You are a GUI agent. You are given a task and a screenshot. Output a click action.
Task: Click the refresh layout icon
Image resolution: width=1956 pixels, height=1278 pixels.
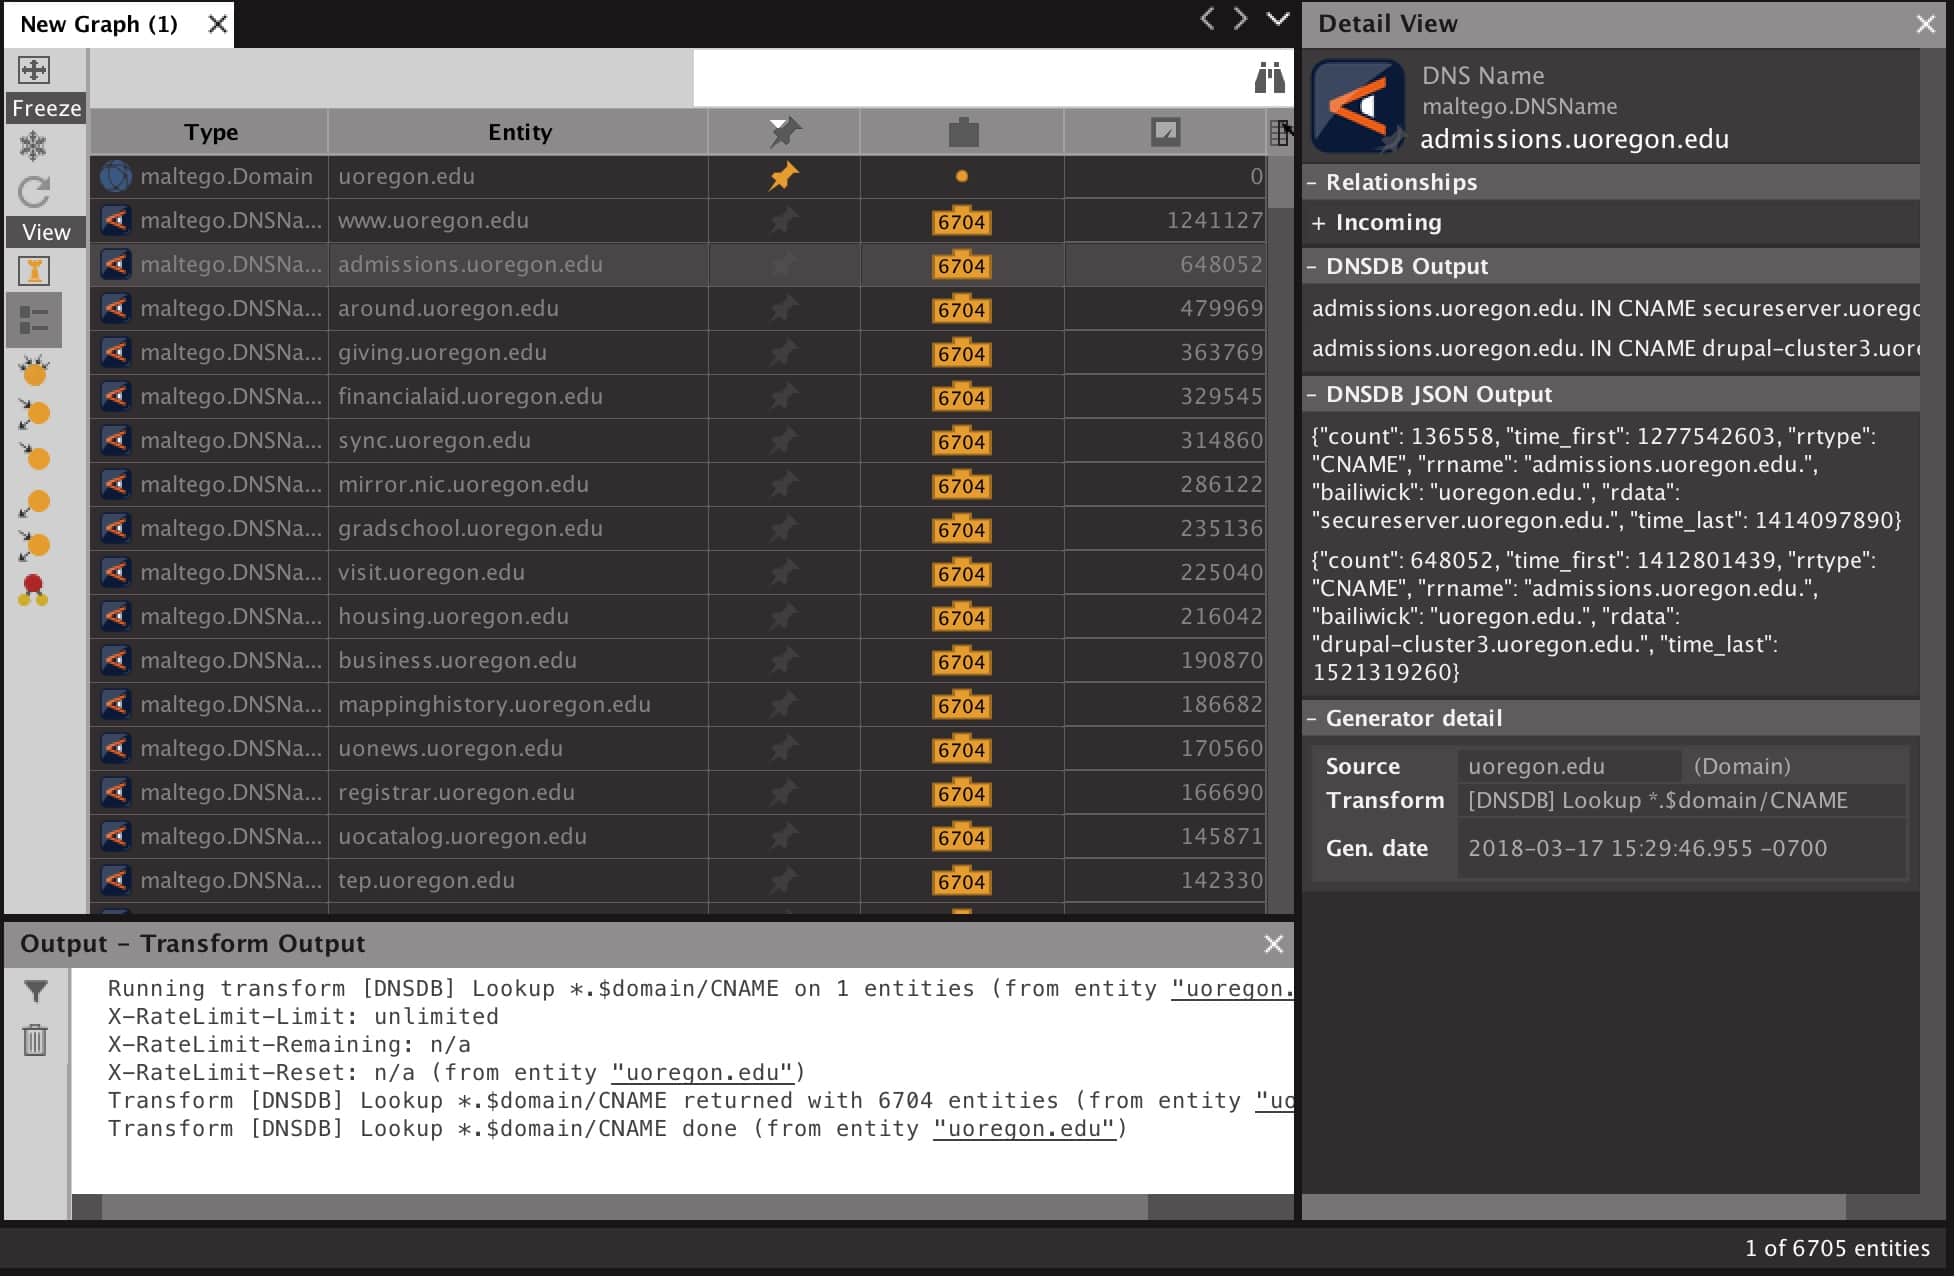34,192
